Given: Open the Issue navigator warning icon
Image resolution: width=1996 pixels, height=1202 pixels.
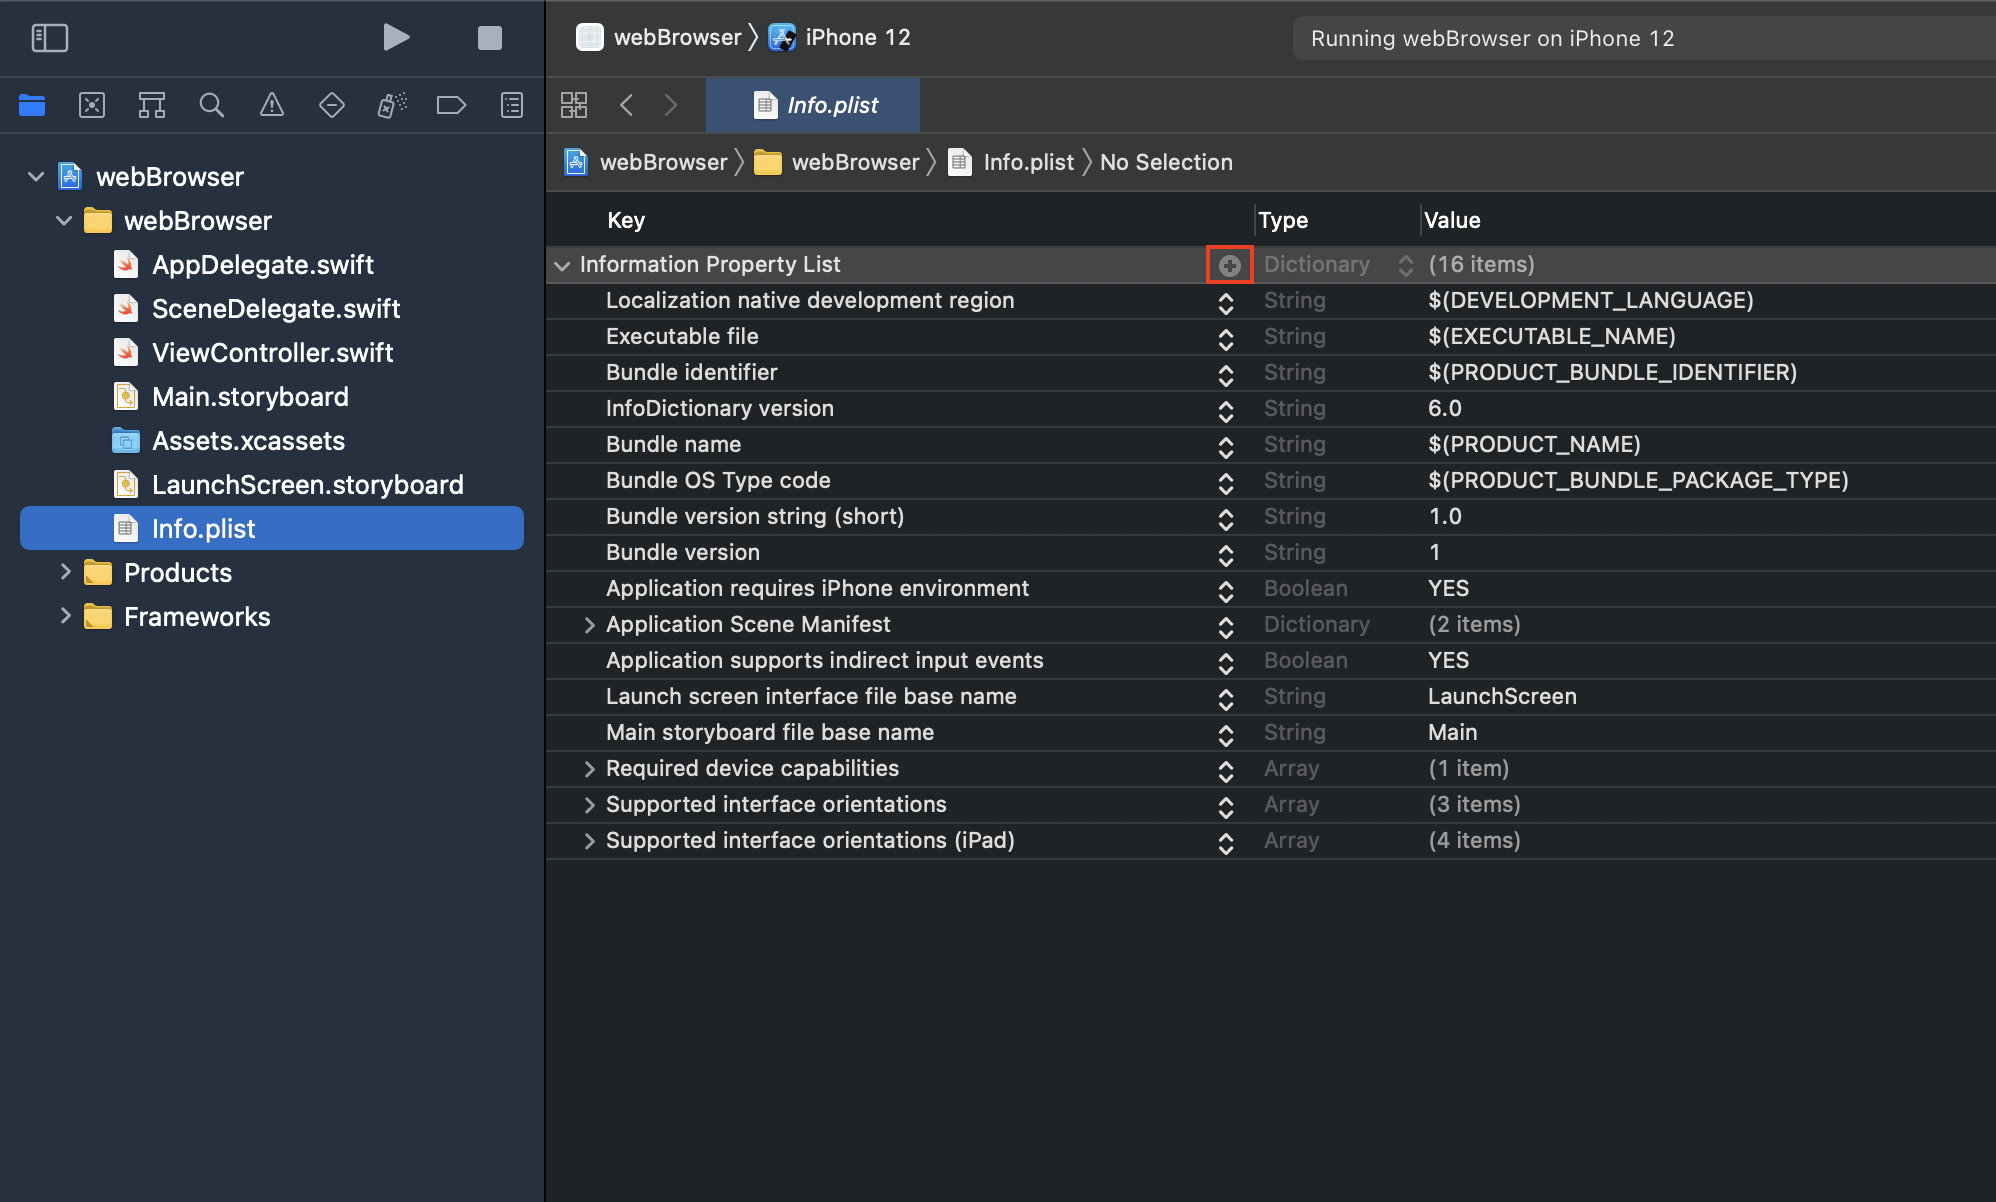Looking at the screenshot, I should 272,105.
